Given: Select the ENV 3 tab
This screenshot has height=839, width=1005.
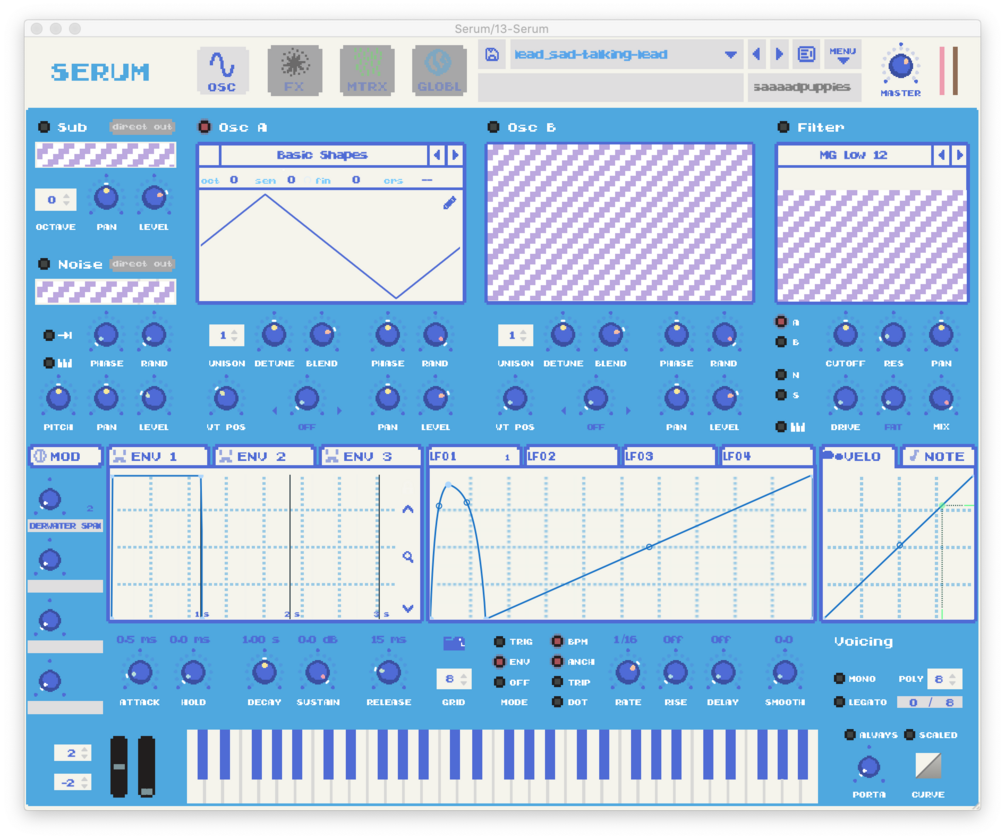Looking at the screenshot, I should pyautogui.click(x=370, y=456).
